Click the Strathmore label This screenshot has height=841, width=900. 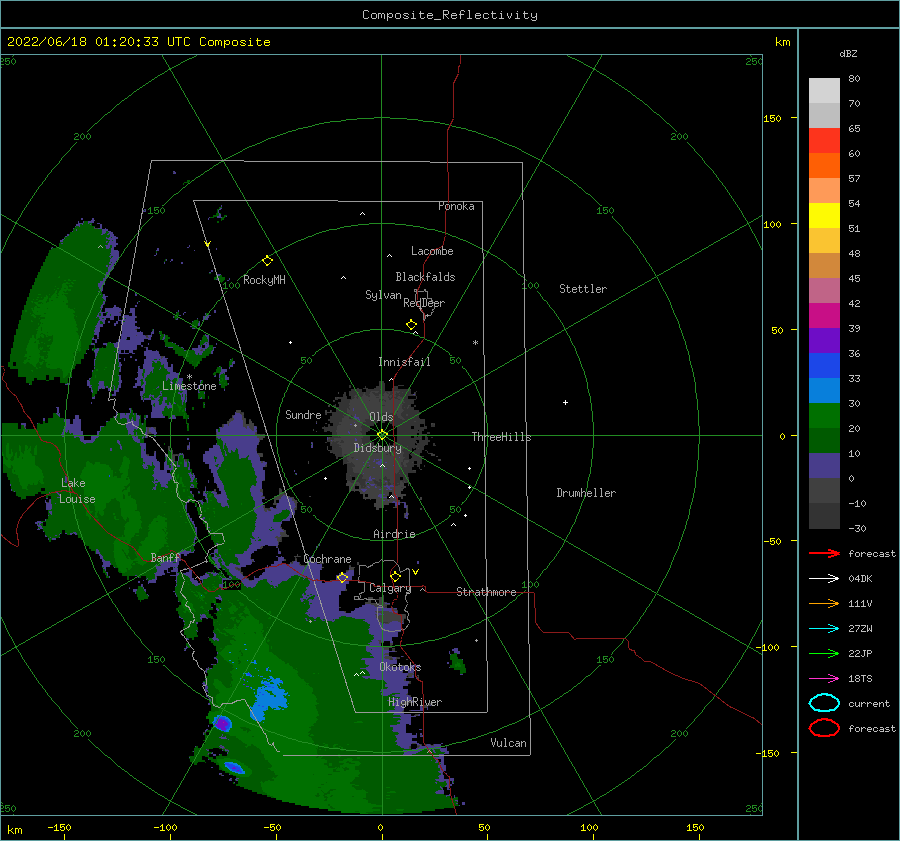486,592
